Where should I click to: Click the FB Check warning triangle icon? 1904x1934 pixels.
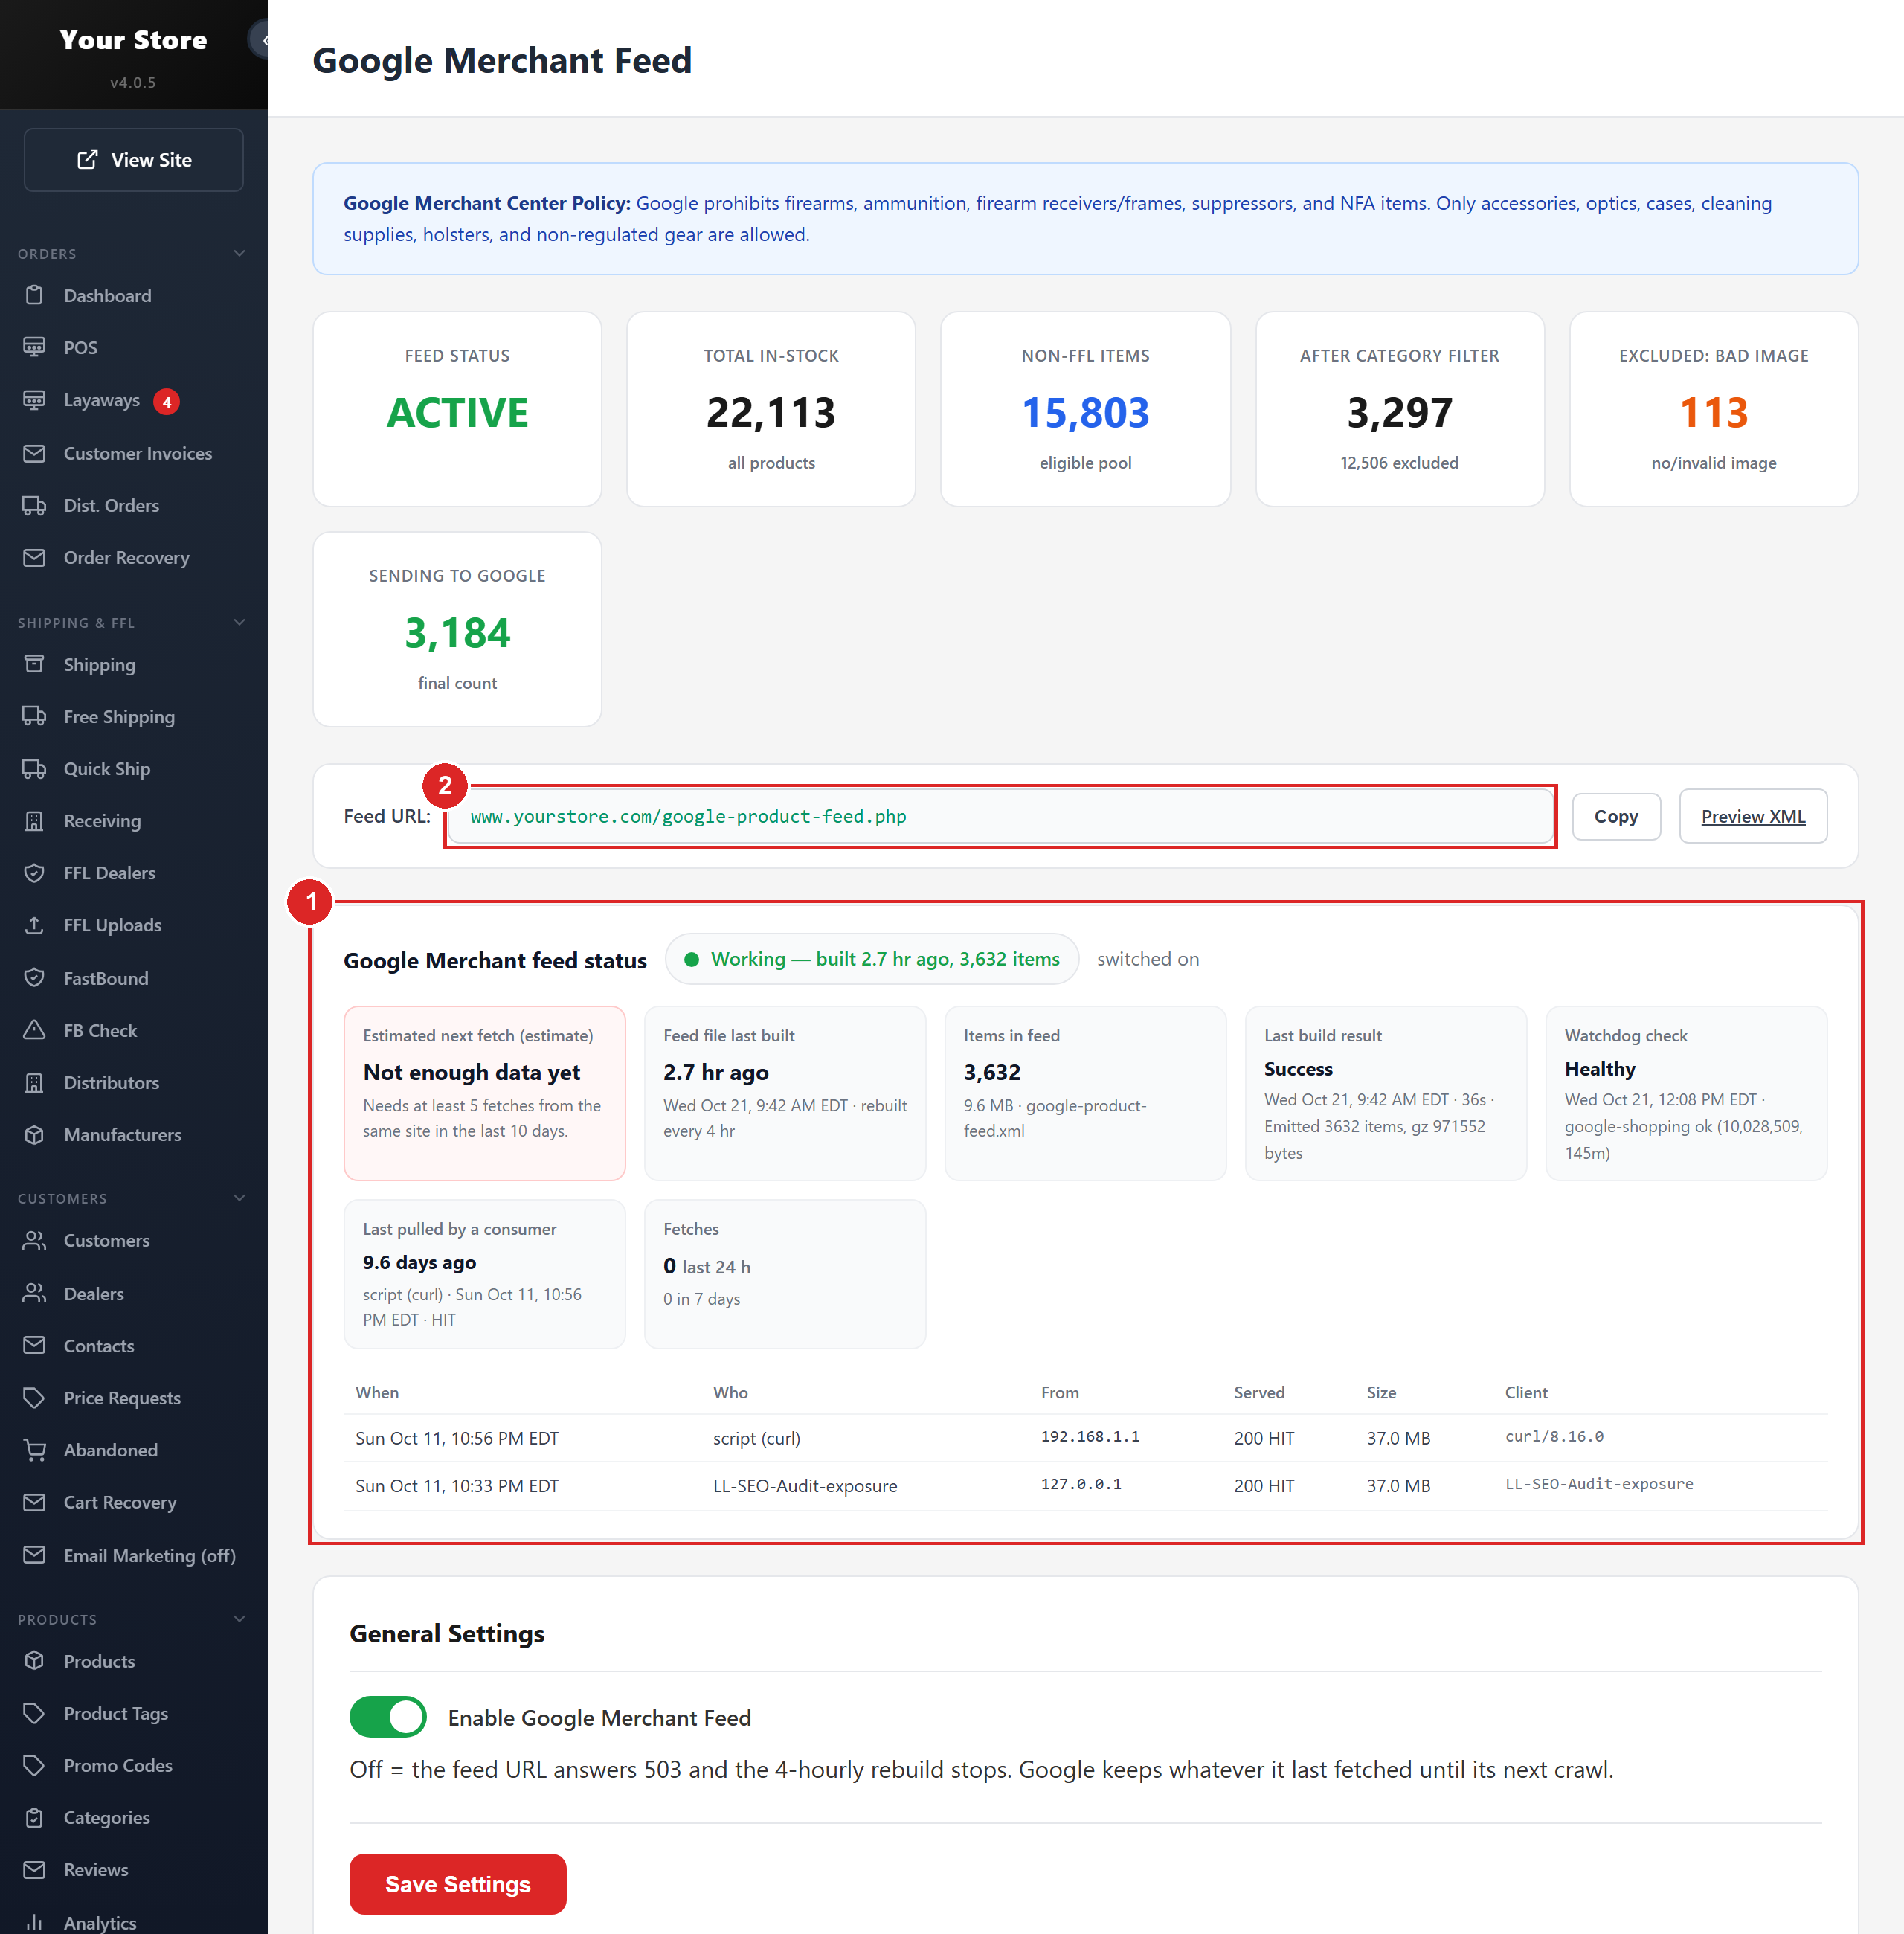pyautogui.click(x=34, y=1030)
